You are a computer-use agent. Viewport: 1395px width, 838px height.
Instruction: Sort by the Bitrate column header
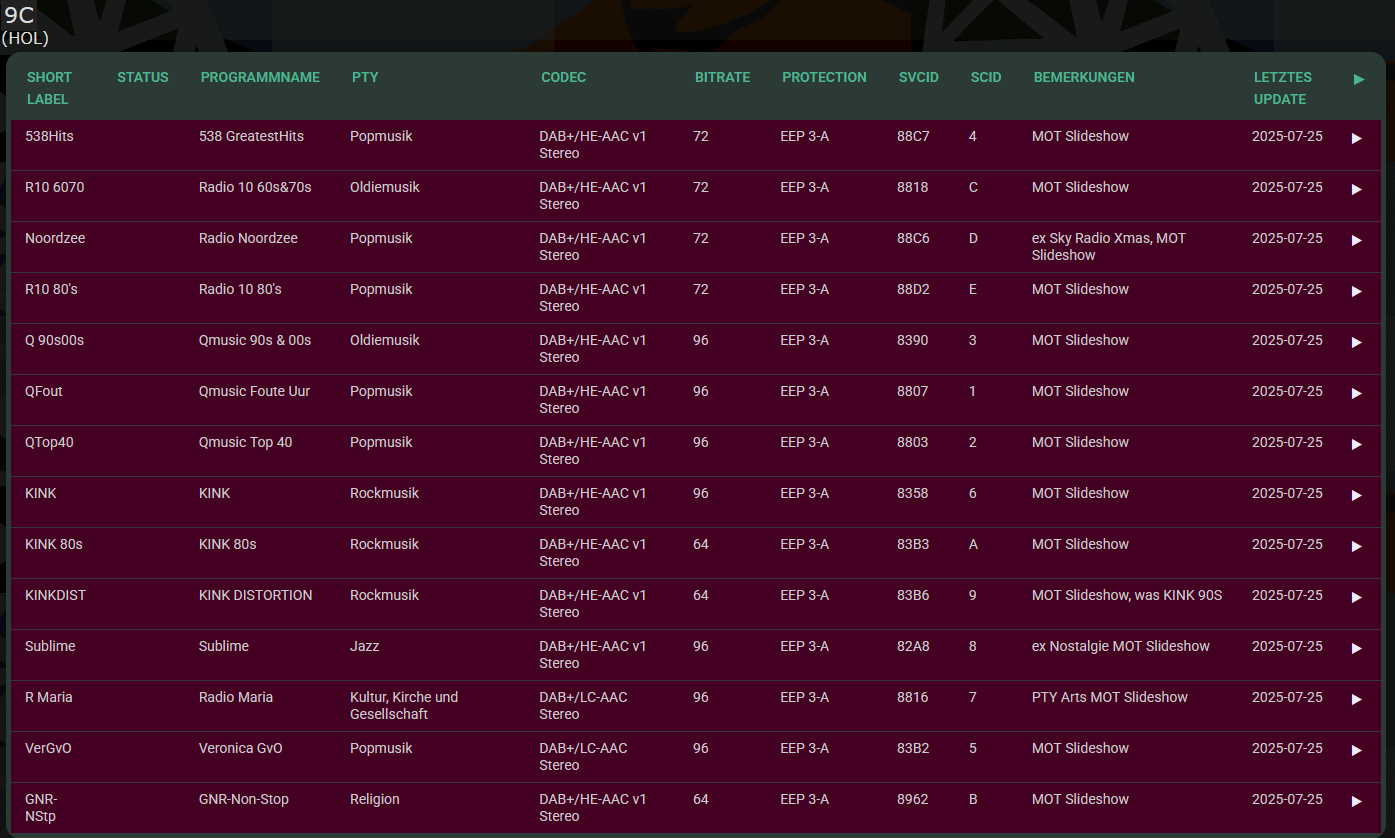coord(722,77)
